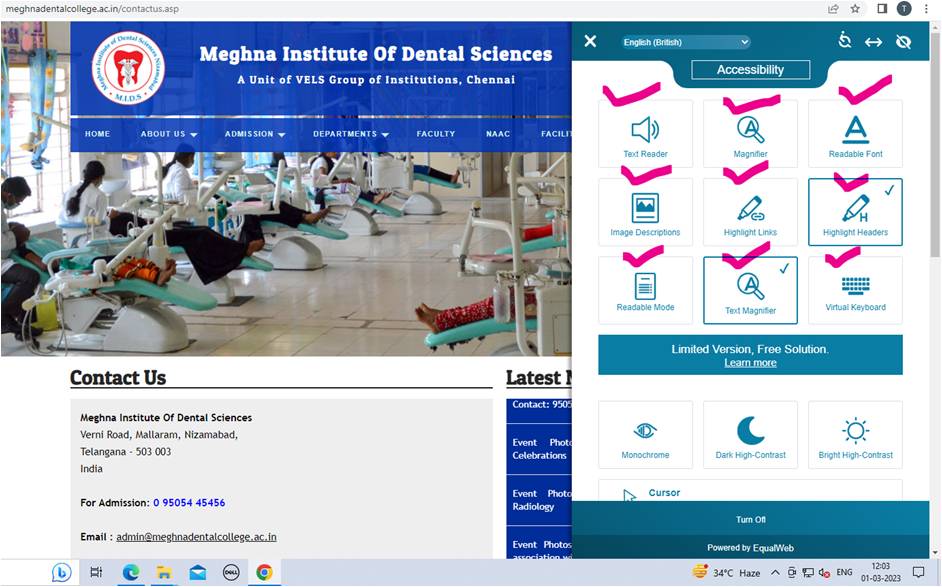This screenshot has width=942, height=587.
Task: Open the clock and date flyout
Action: (x=881, y=572)
